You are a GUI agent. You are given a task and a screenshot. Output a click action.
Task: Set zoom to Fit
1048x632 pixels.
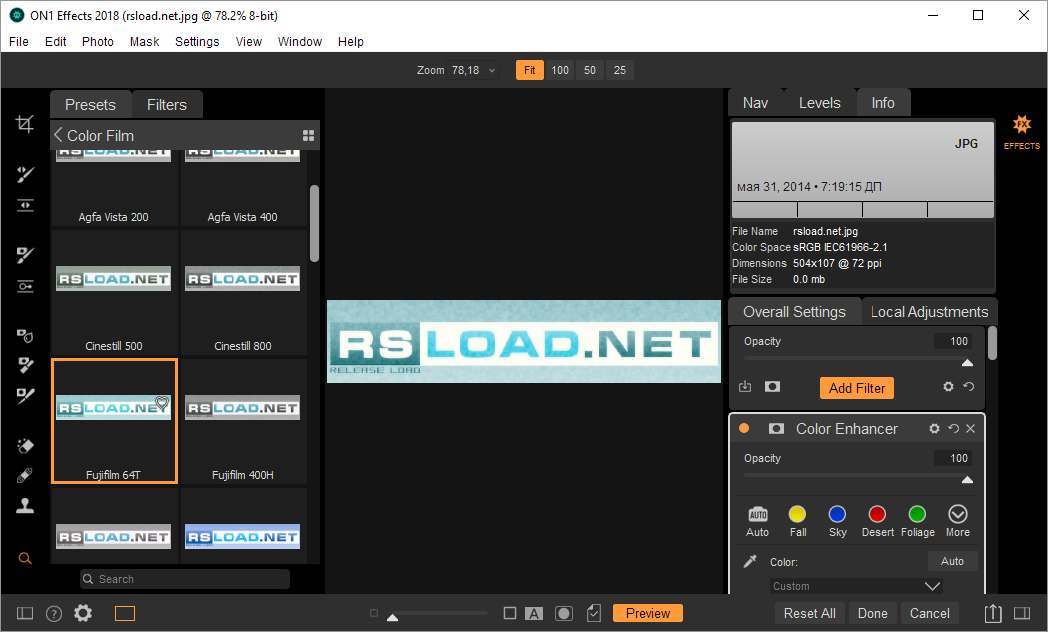pos(529,70)
